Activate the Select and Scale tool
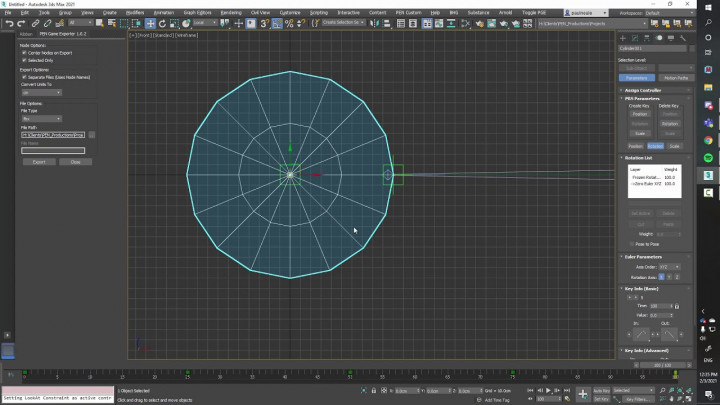Viewport: 720px width, 405px height. pyautogui.click(x=174, y=23)
